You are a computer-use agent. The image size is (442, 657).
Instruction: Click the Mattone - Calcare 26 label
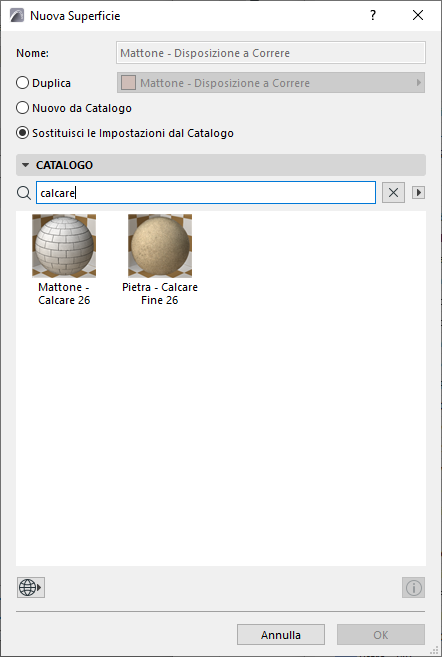click(x=64, y=294)
